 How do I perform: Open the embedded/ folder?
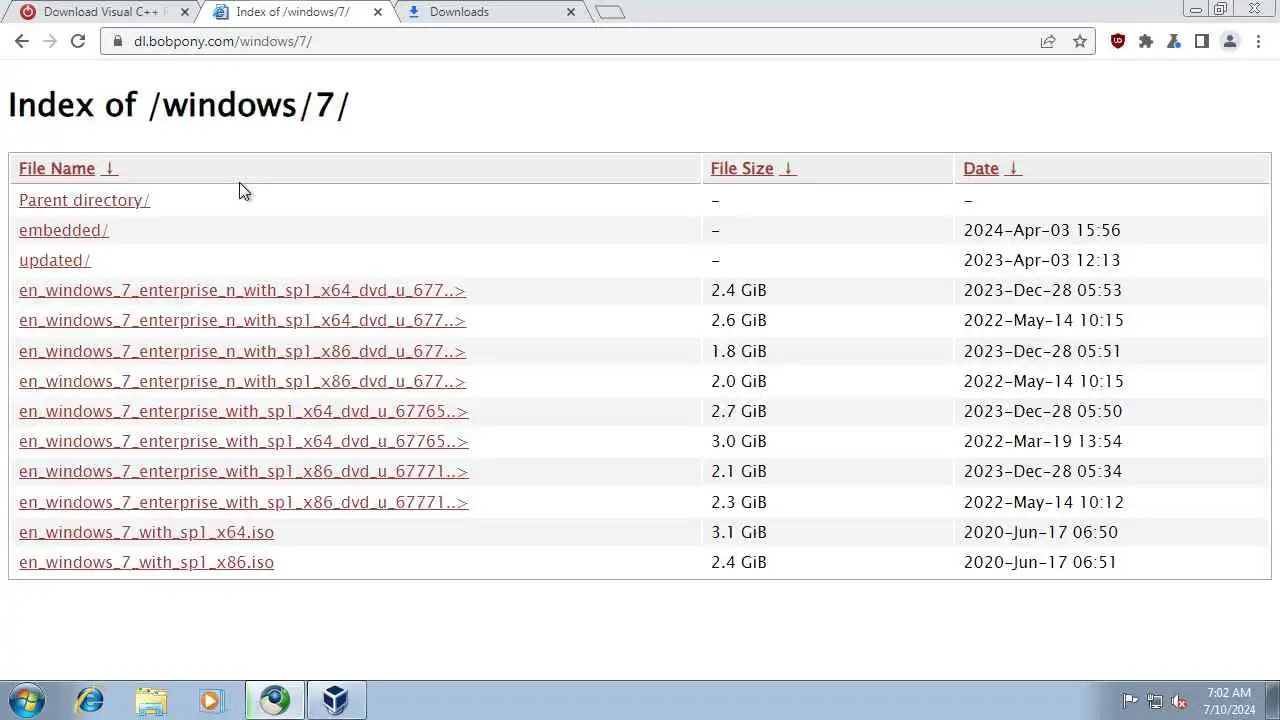point(63,230)
